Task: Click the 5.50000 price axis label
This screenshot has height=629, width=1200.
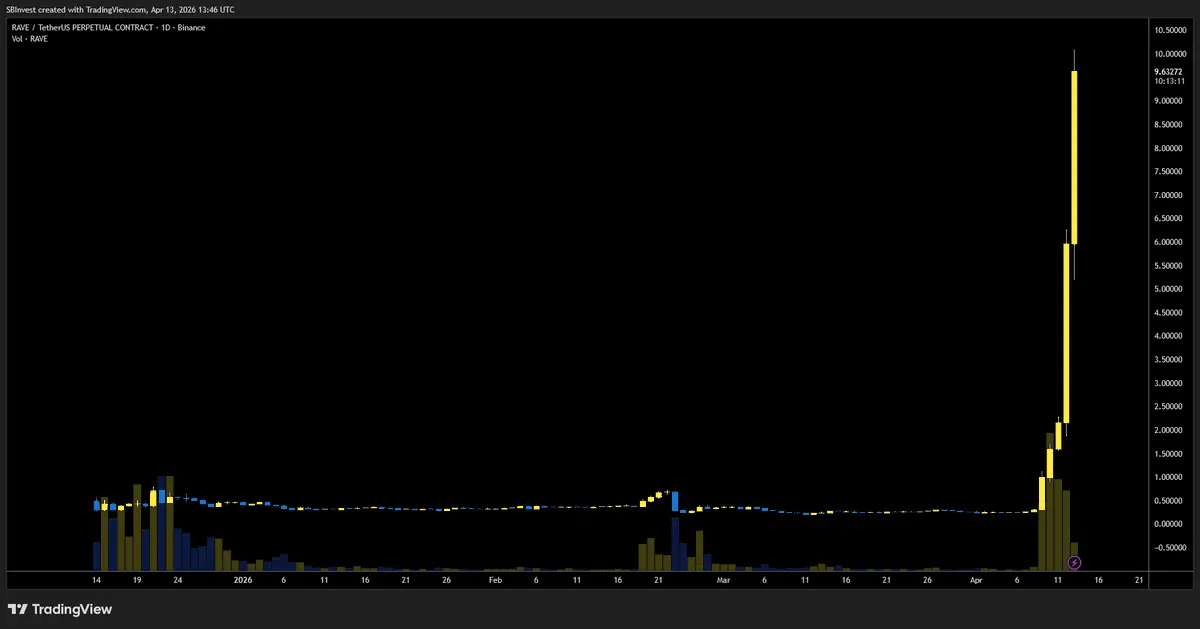Action: pos(1170,266)
